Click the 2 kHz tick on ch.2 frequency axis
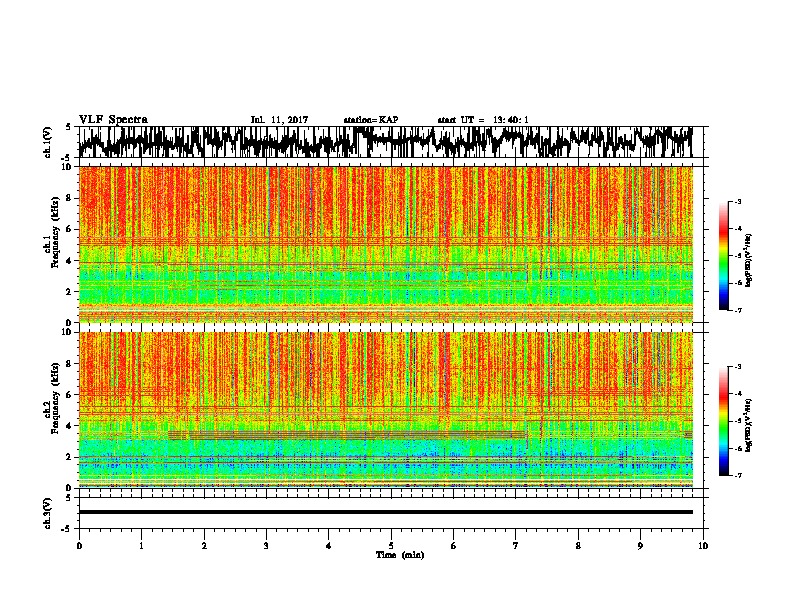This screenshot has height=612, width=792. (x=70, y=457)
